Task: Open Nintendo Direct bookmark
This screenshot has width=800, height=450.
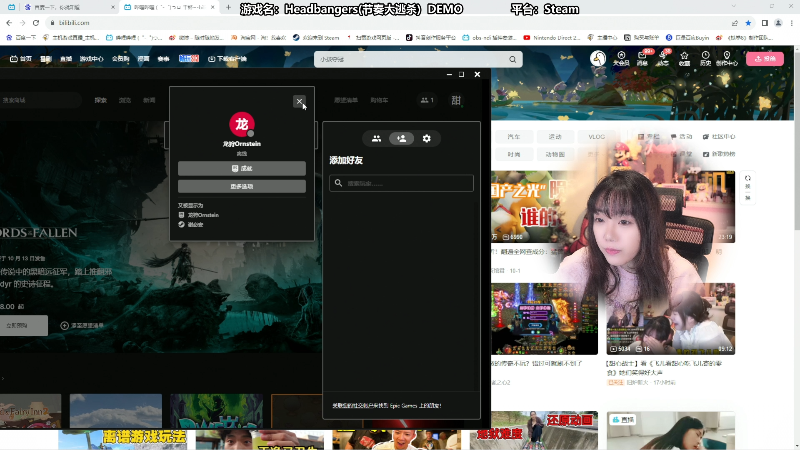Action: pyautogui.click(x=552, y=38)
